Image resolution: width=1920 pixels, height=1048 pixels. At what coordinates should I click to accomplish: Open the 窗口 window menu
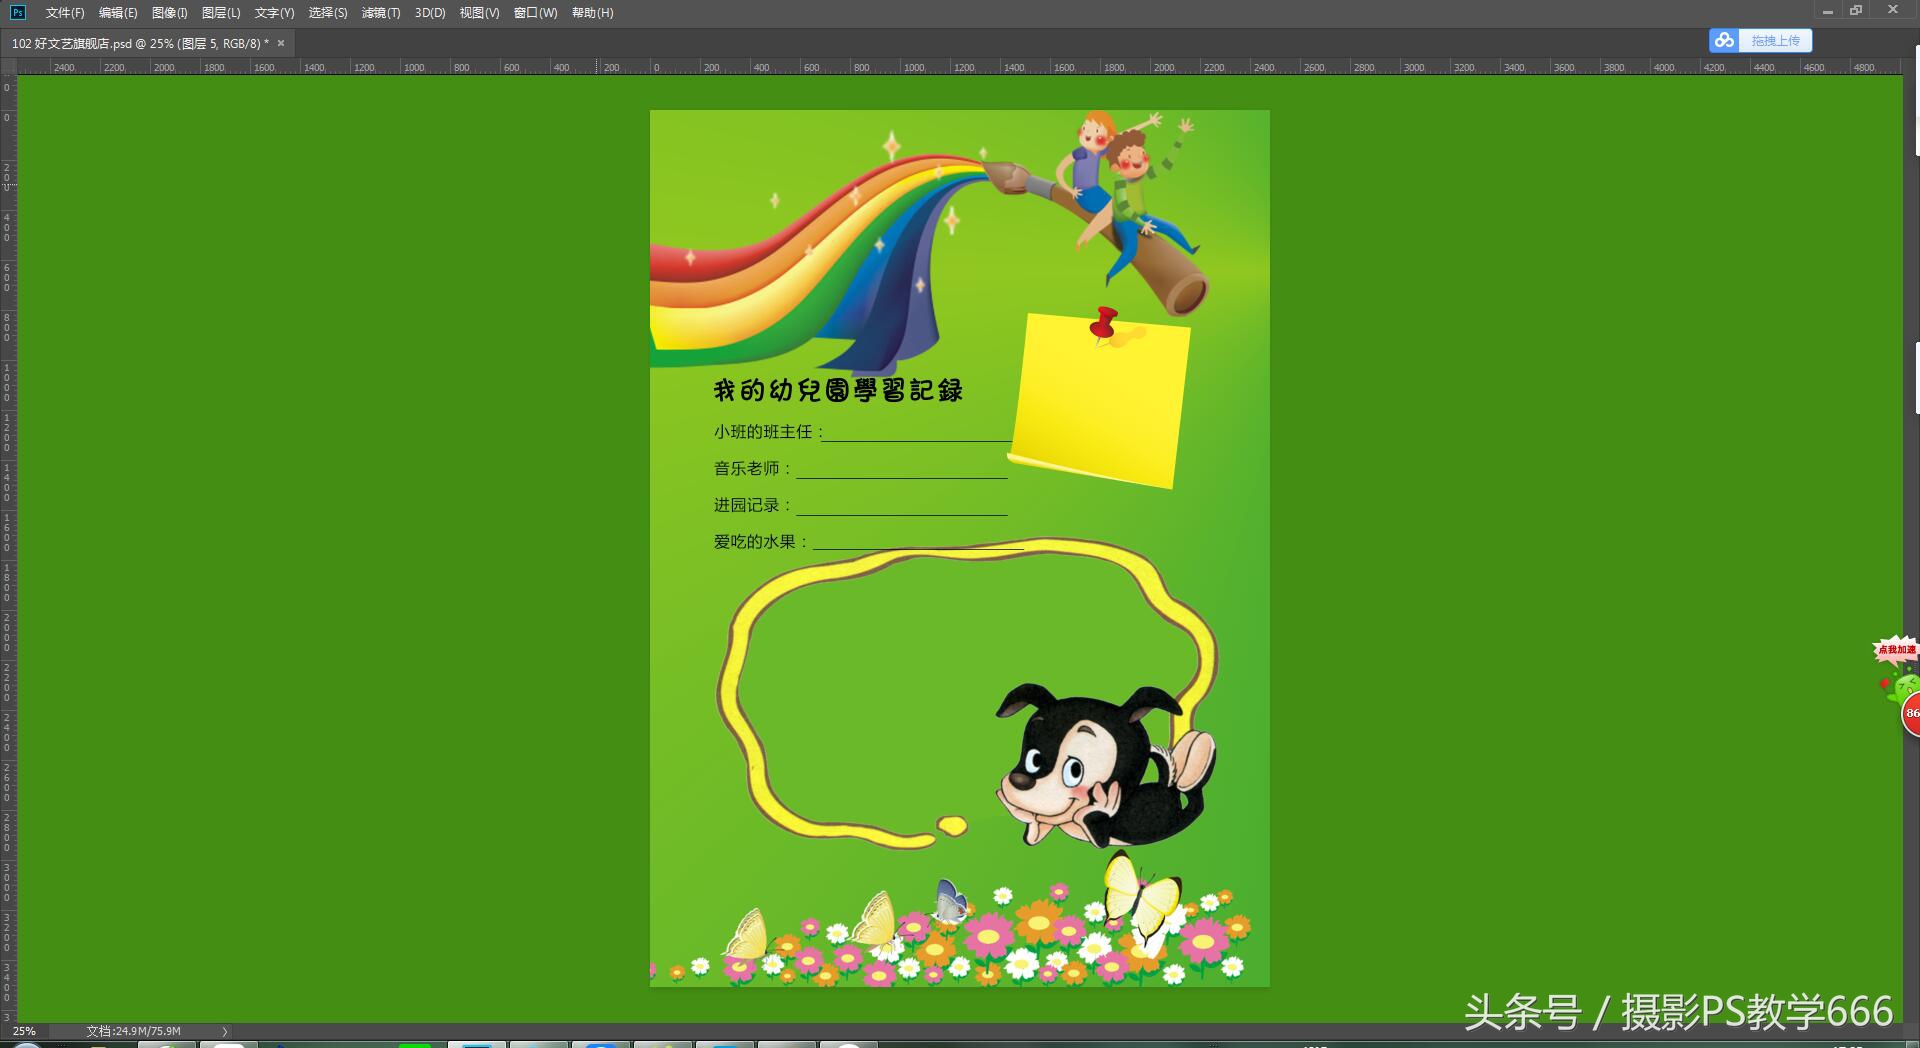coord(535,12)
